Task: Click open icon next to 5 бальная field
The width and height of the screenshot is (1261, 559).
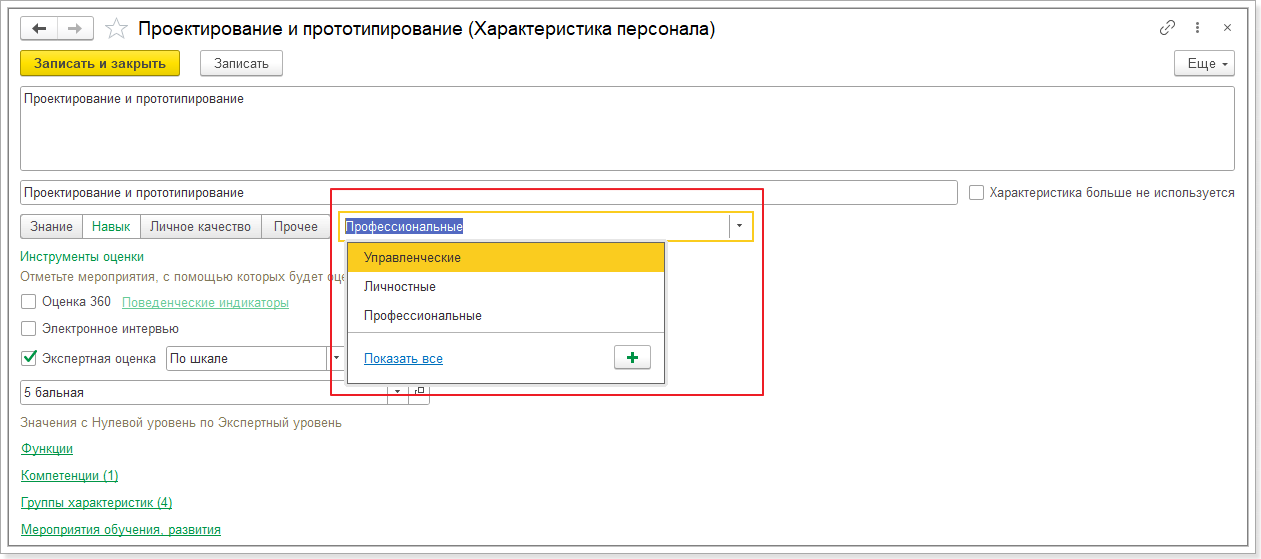Action: [x=420, y=392]
